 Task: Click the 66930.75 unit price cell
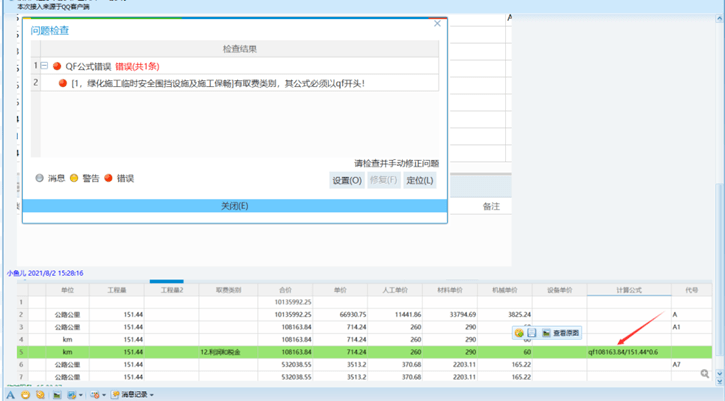pyautogui.click(x=340, y=315)
